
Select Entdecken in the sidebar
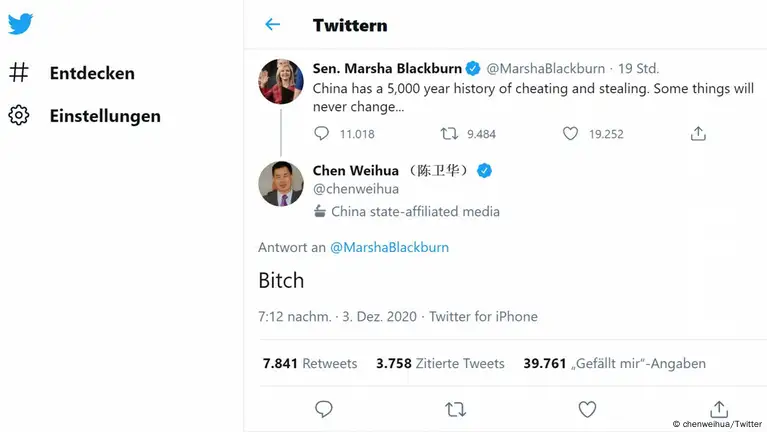pyautogui.click(x=92, y=73)
